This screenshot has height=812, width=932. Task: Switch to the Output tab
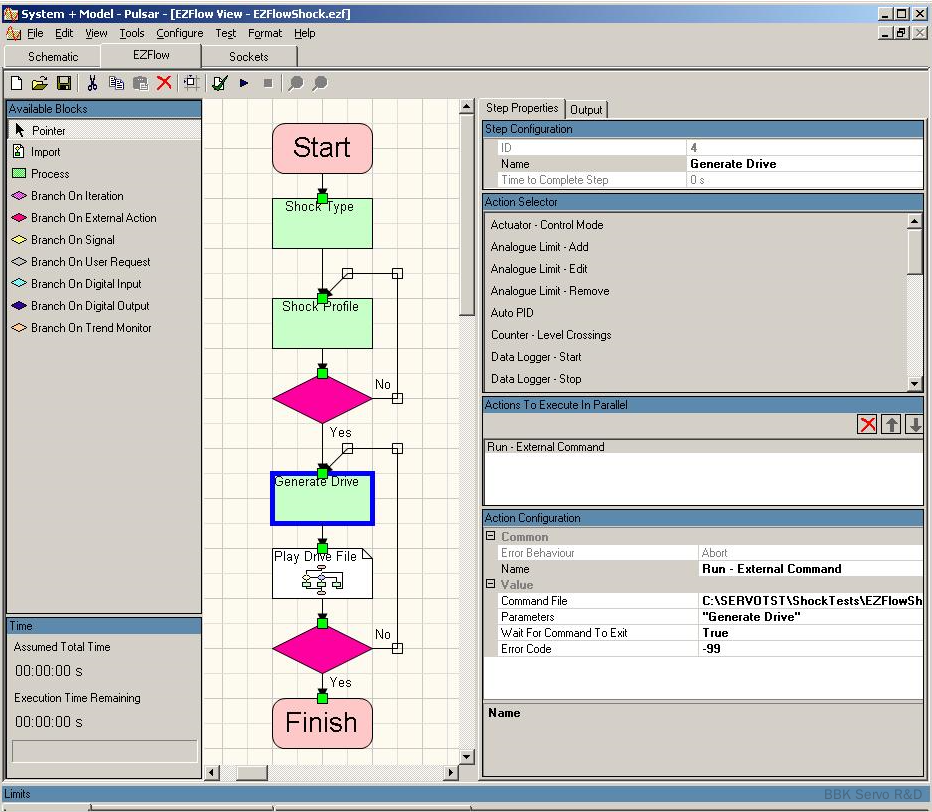coord(586,109)
